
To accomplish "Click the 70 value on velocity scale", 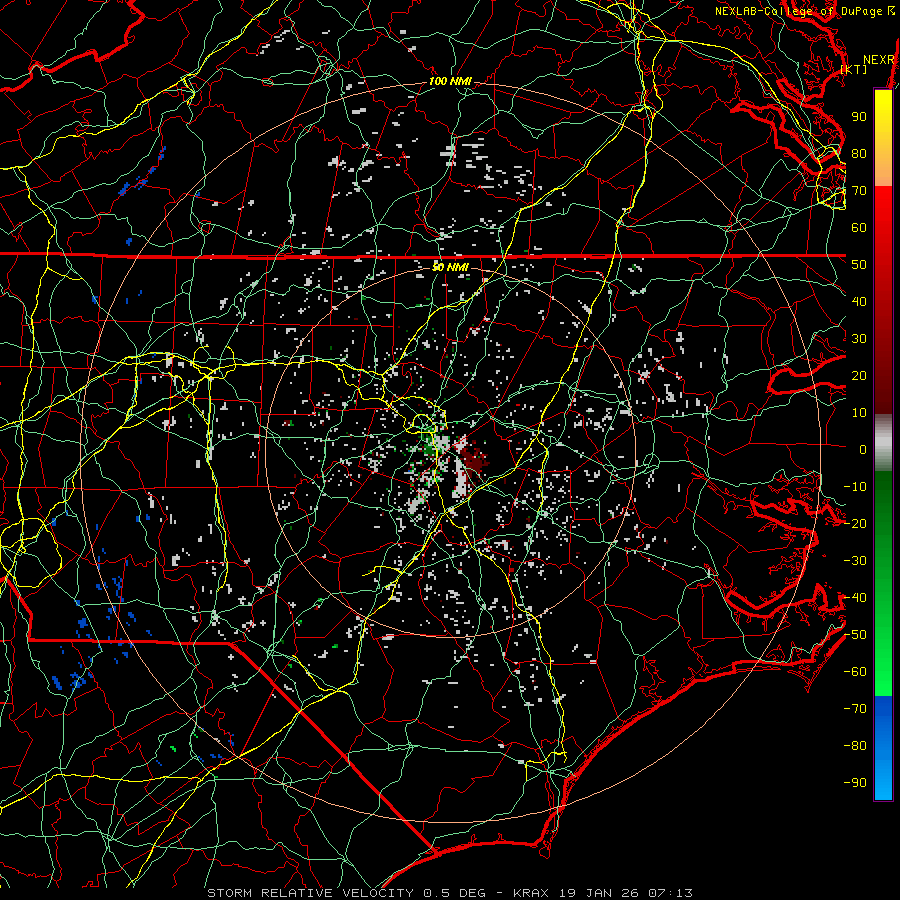I will click(x=859, y=191).
